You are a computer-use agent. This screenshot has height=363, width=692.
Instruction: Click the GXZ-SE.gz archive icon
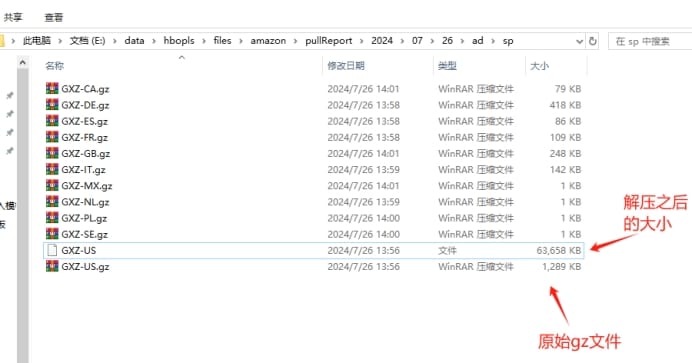click(x=52, y=234)
